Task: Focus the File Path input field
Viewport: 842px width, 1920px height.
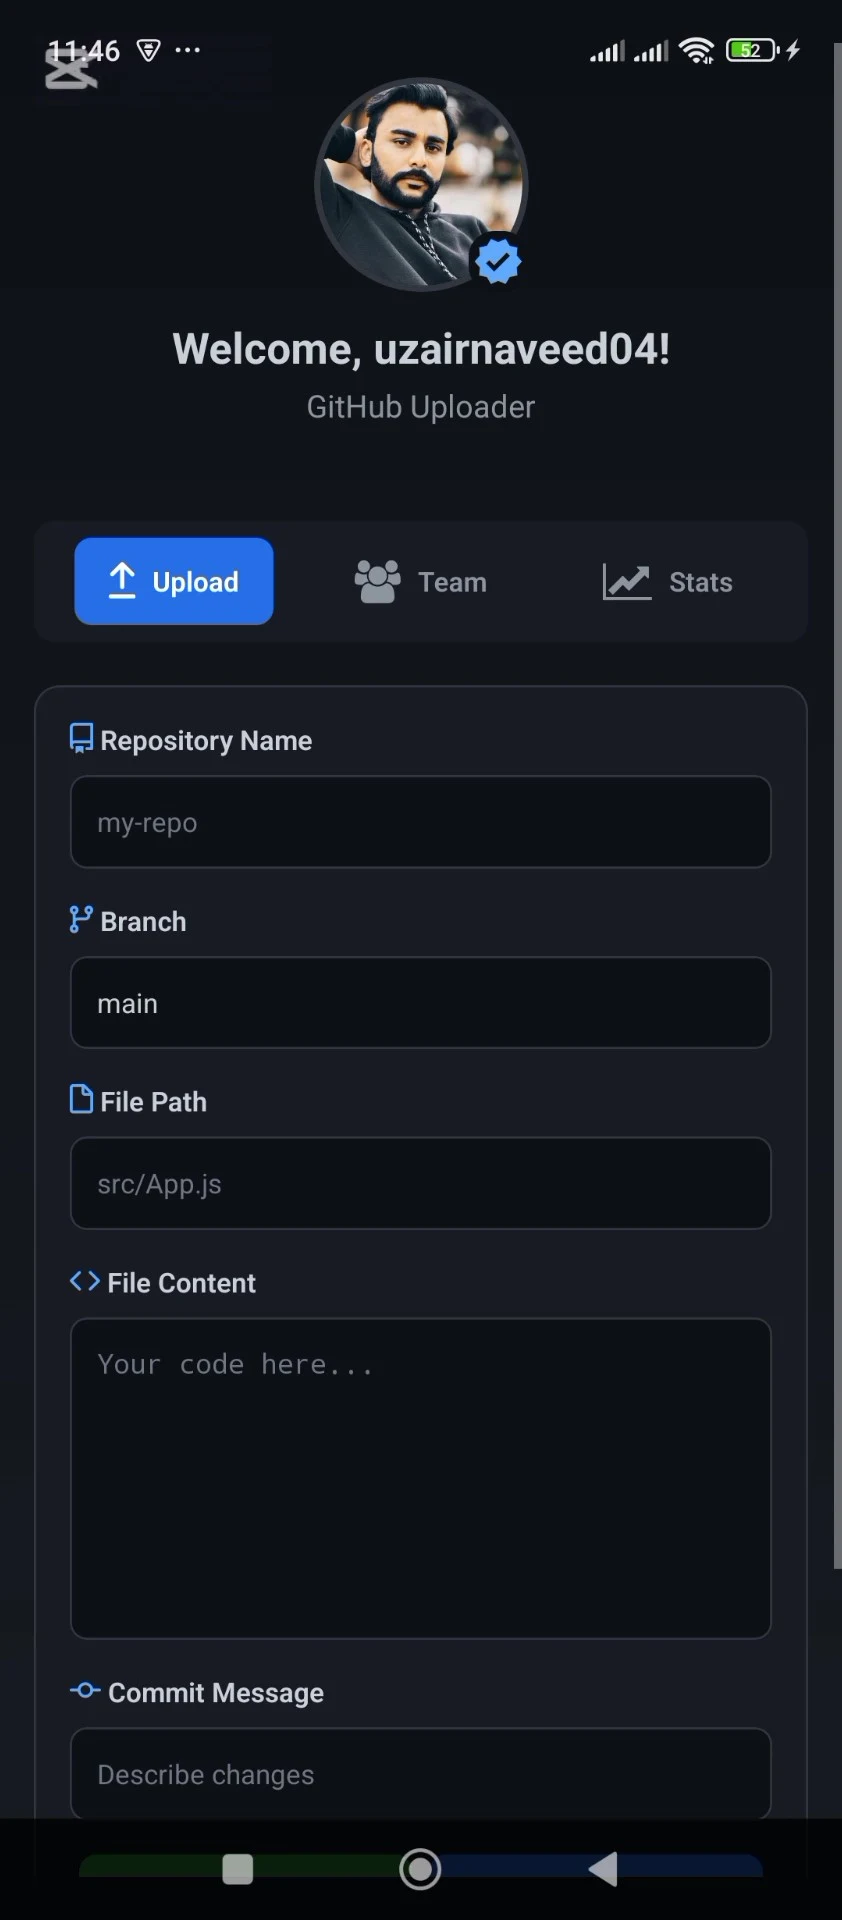Action: coord(421,1183)
